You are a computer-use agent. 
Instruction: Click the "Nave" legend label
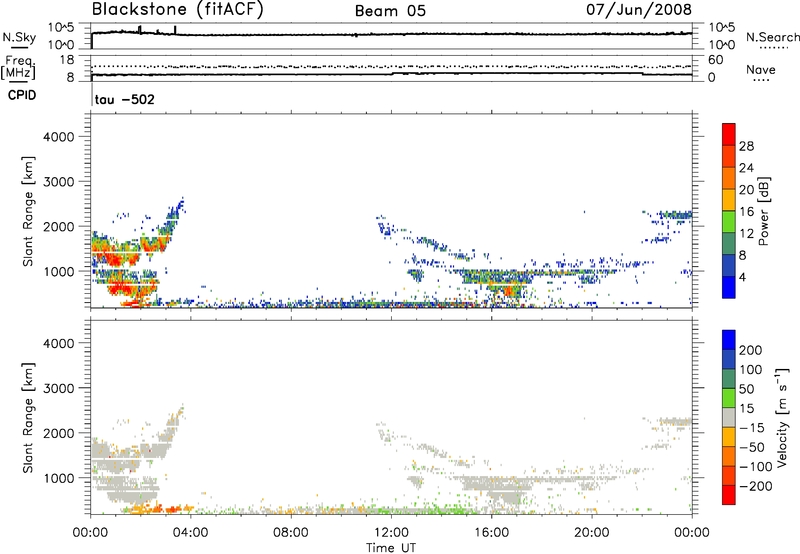pos(761,69)
